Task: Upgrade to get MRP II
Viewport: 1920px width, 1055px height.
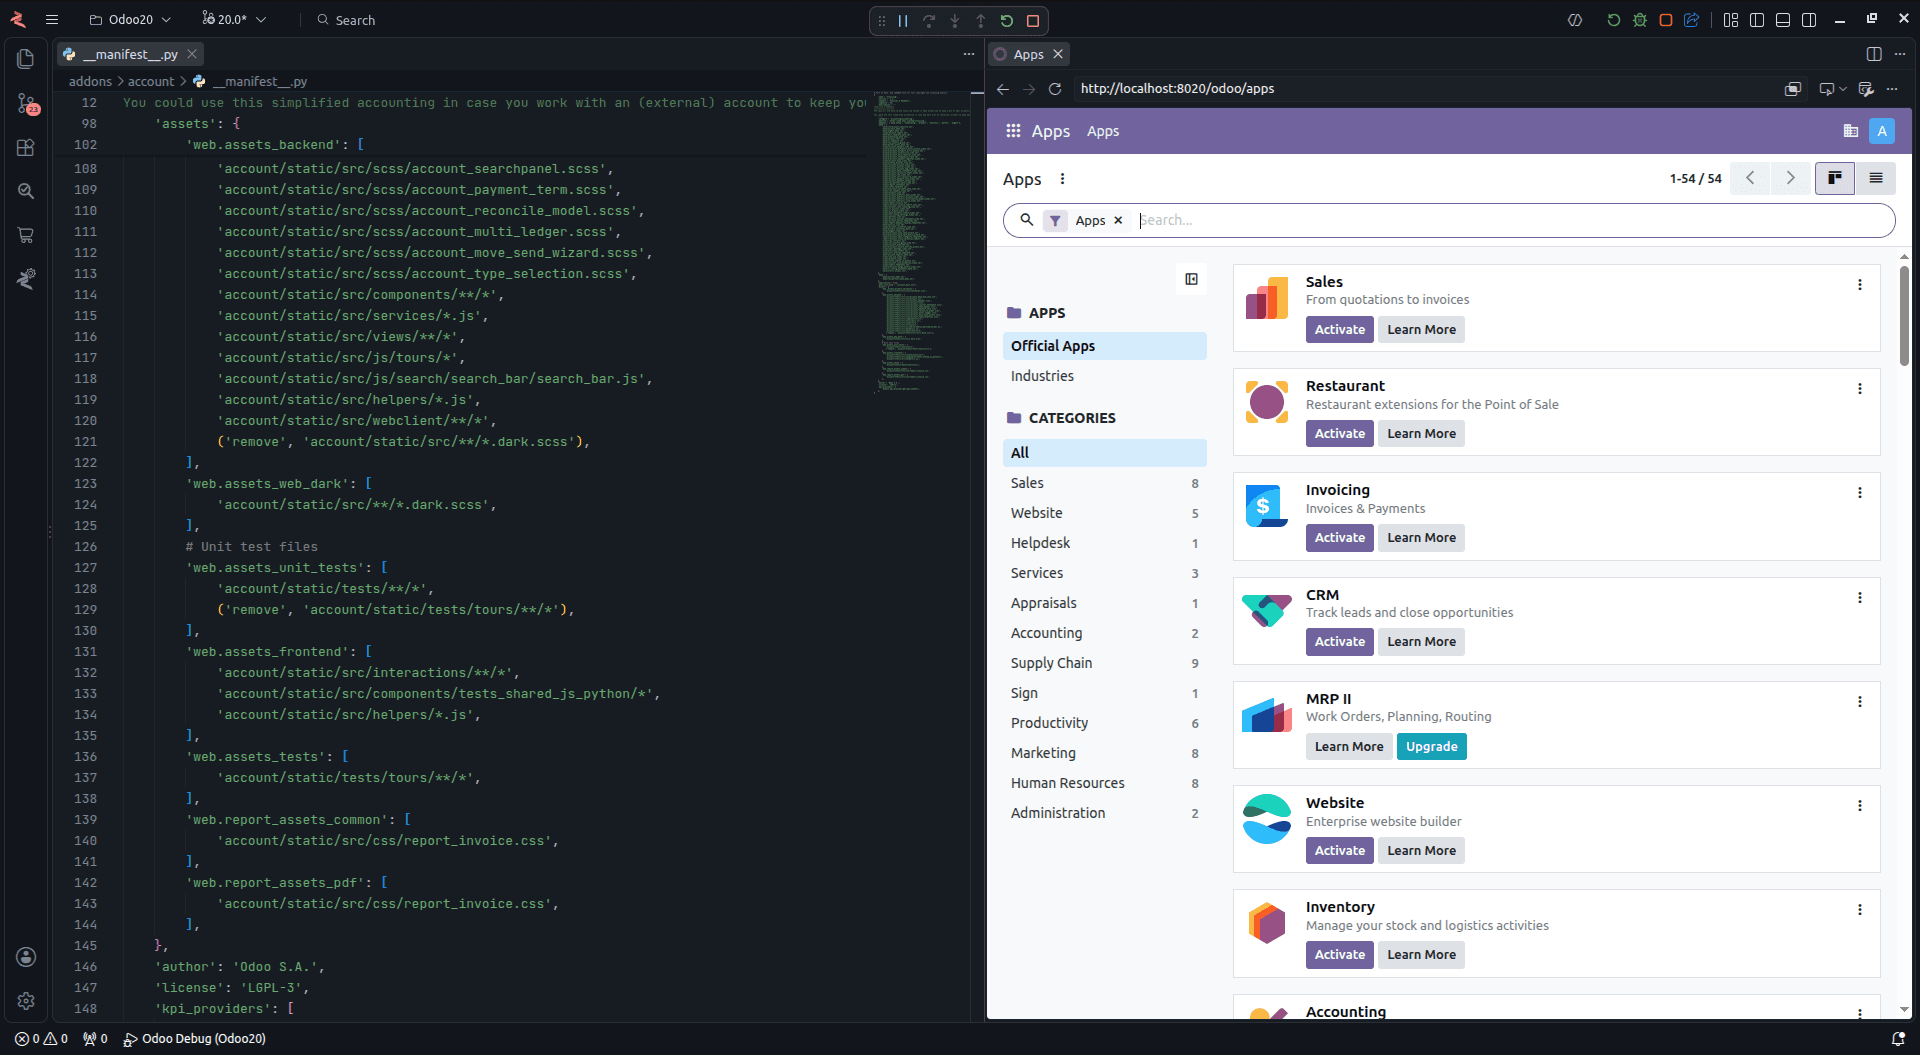Action: [x=1431, y=747]
